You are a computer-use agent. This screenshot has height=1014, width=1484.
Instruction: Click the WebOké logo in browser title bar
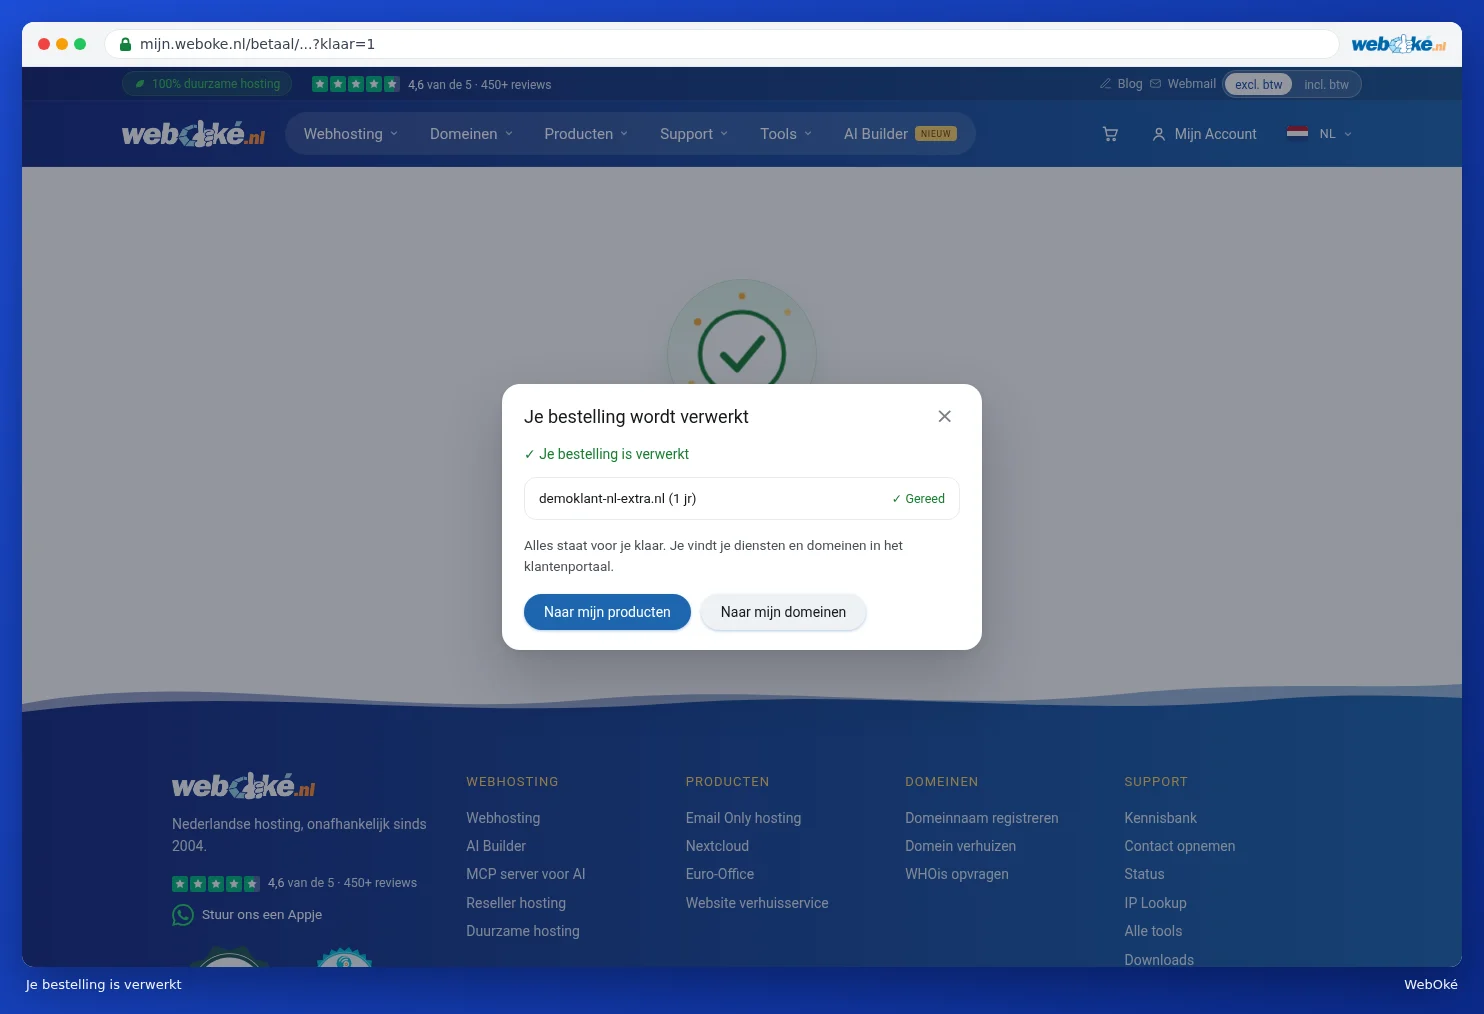click(x=1398, y=44)
